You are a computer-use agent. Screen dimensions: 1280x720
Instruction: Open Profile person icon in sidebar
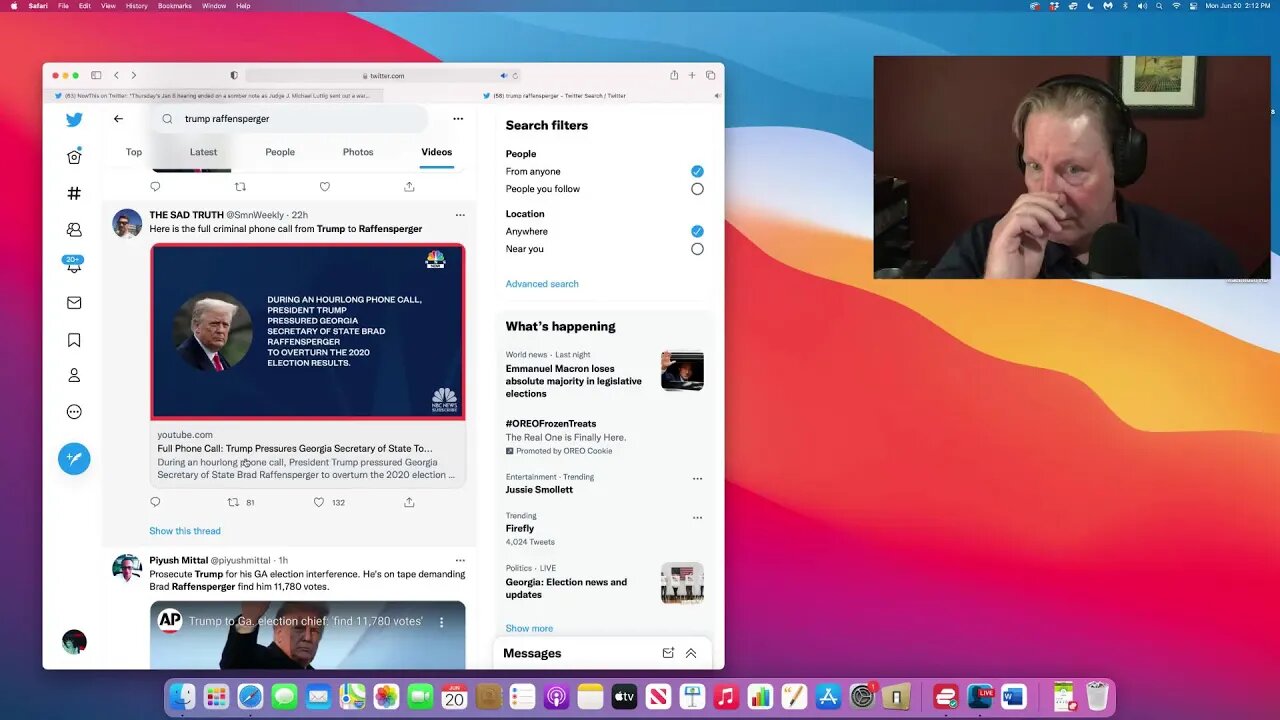[74, 376]
